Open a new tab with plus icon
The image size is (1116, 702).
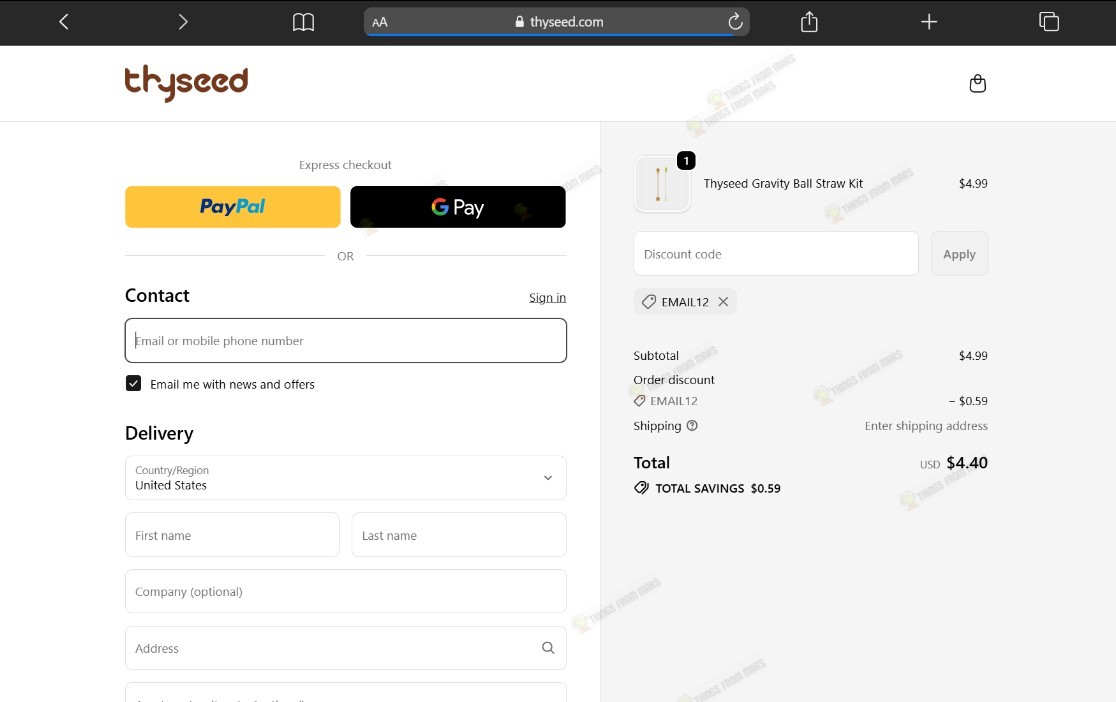point(929,22)
